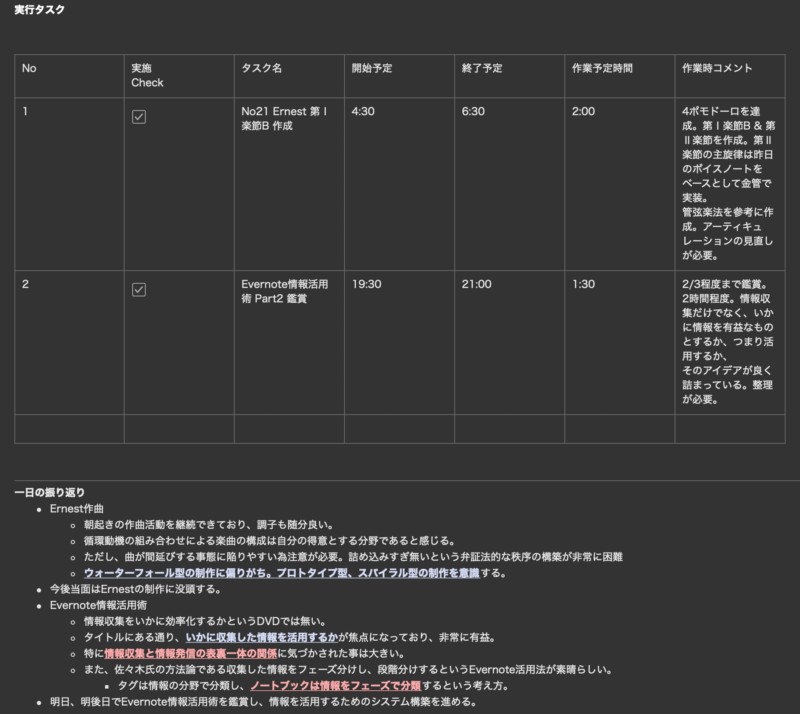Click comment starting 4ポモドーロを達成
The height and width of the screenshot is (714, 800).
(x=729, y=183)
